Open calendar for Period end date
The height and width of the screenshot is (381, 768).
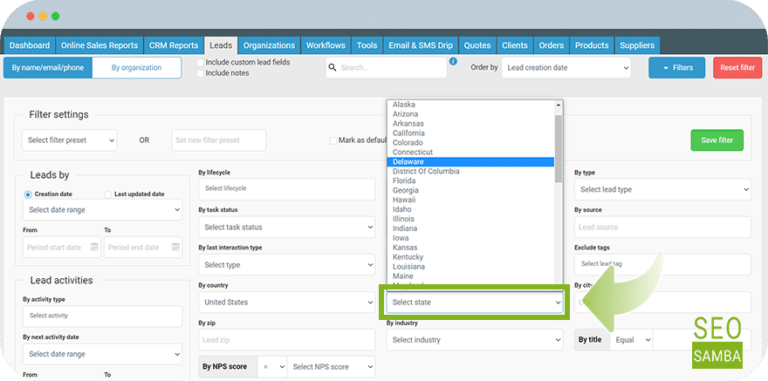[176, 247]
